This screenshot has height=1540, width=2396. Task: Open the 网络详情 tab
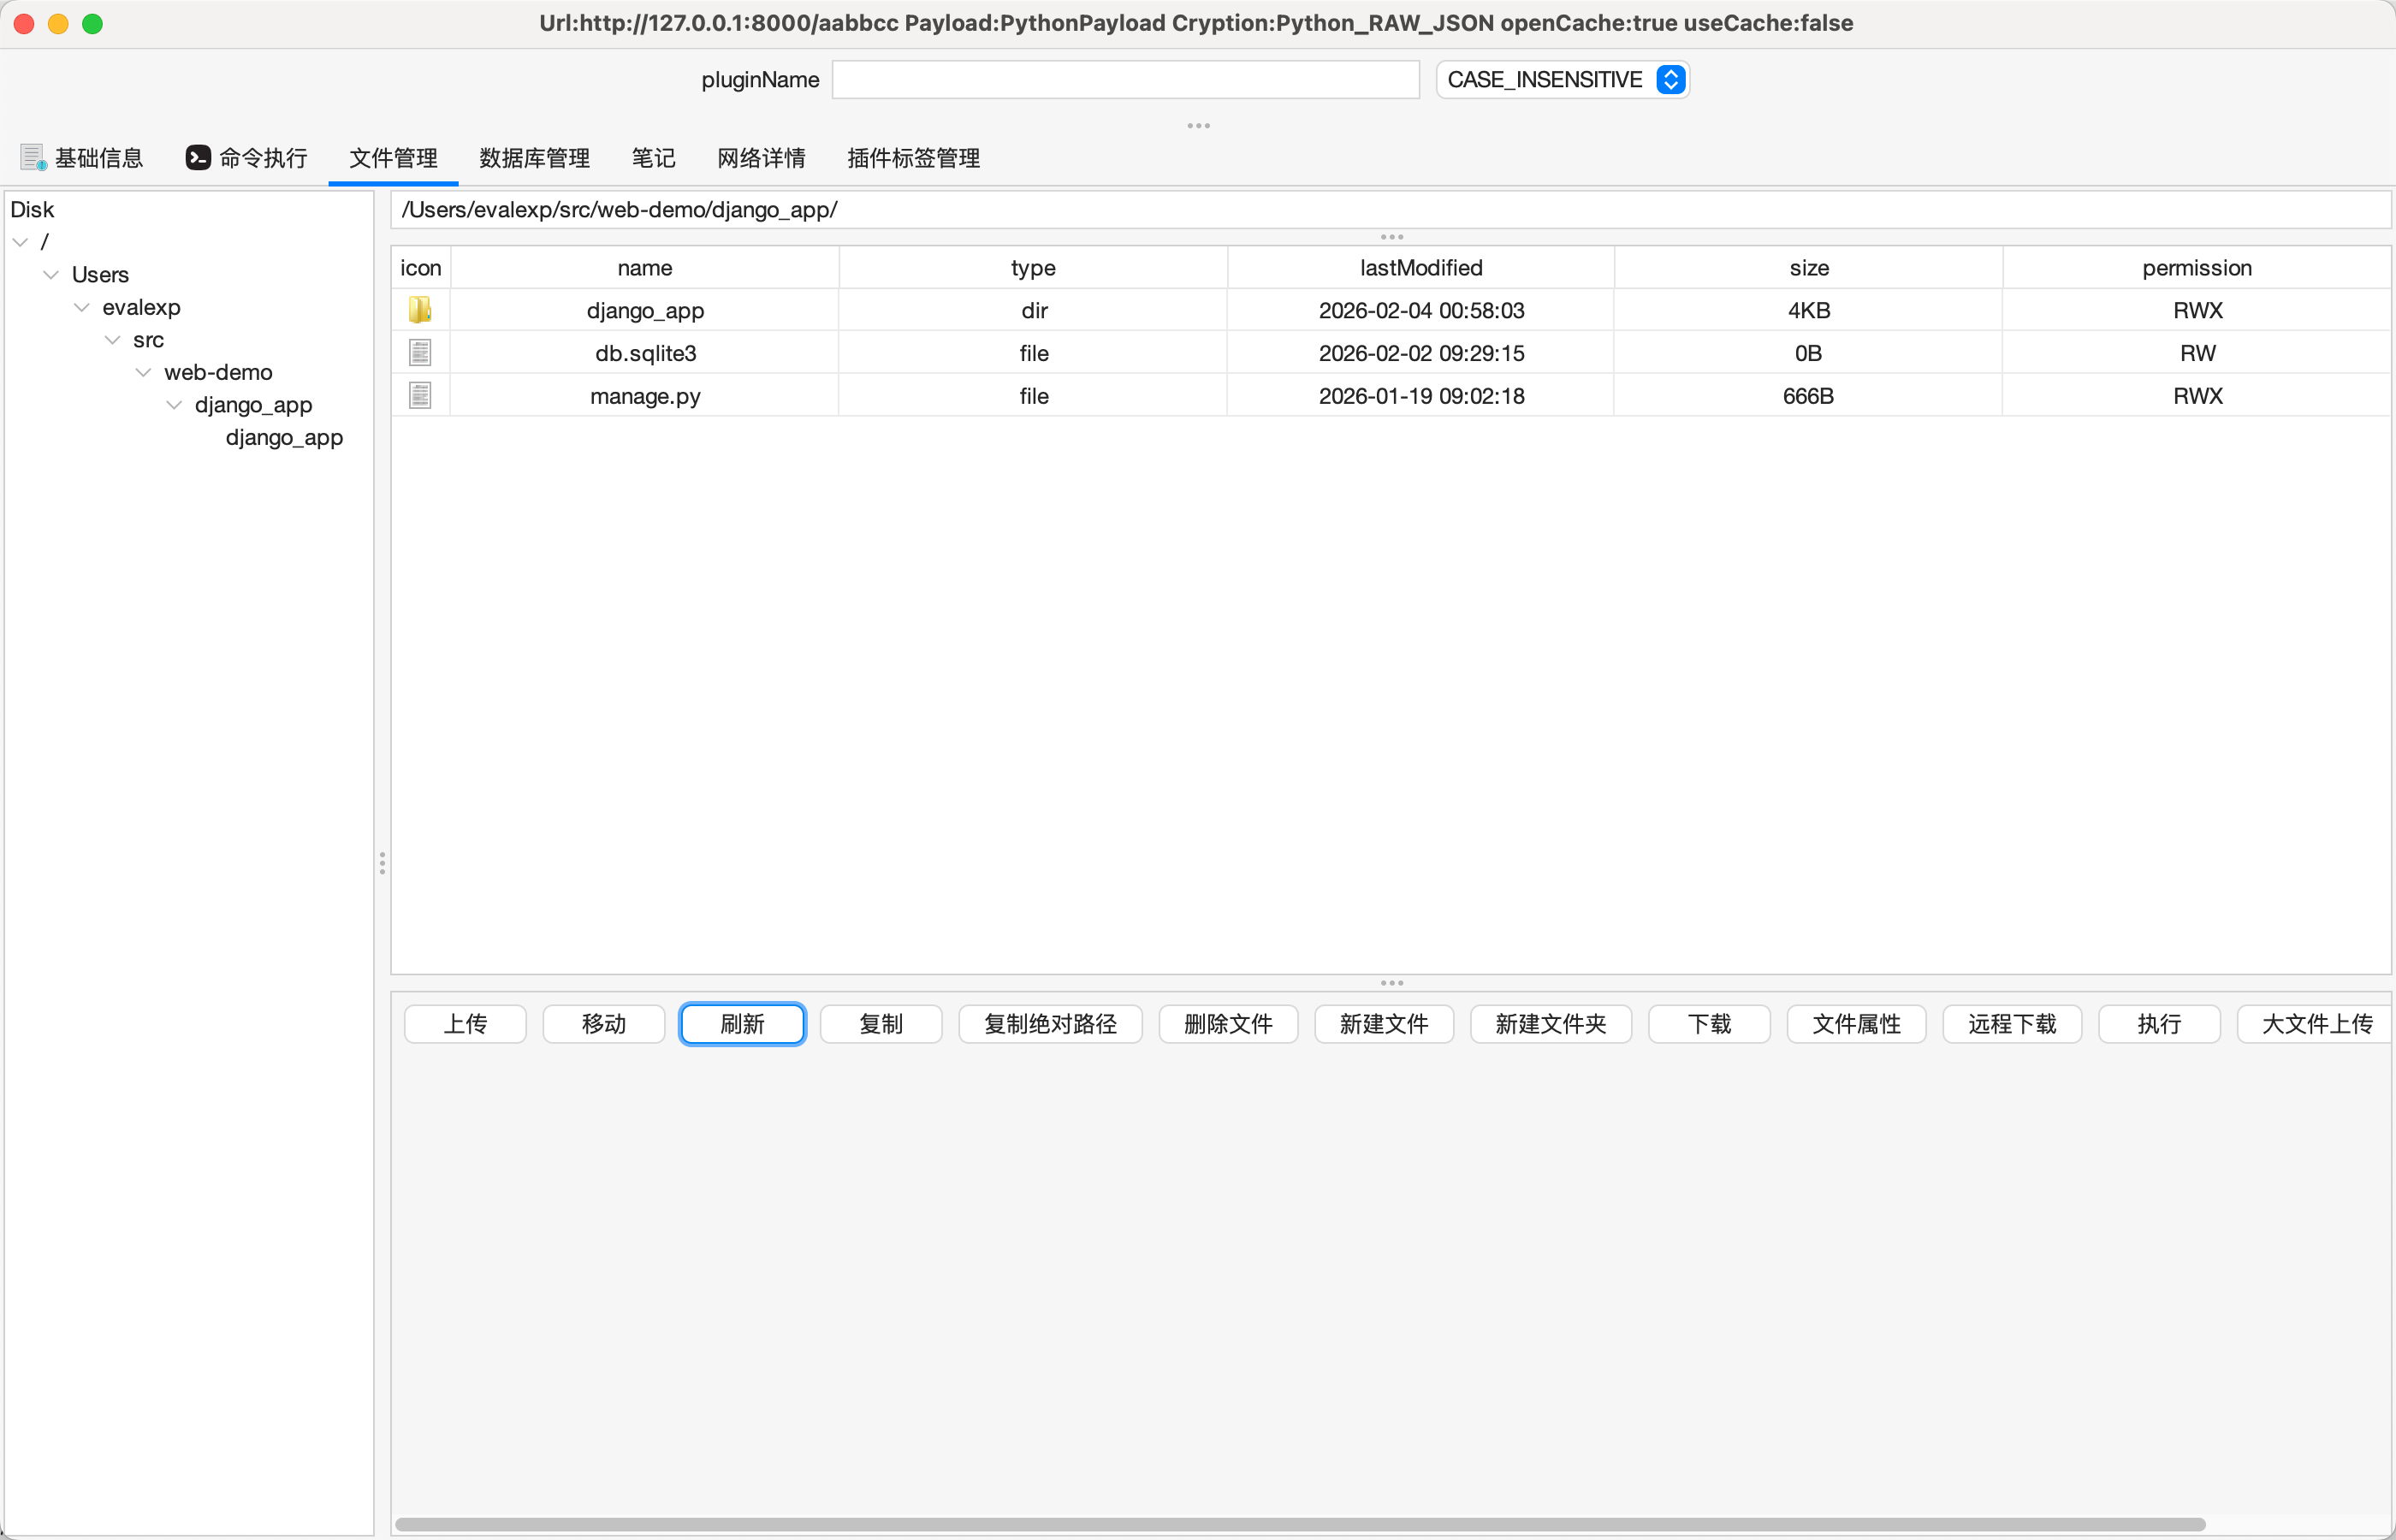pyautogui.click(x=761, y=158)
